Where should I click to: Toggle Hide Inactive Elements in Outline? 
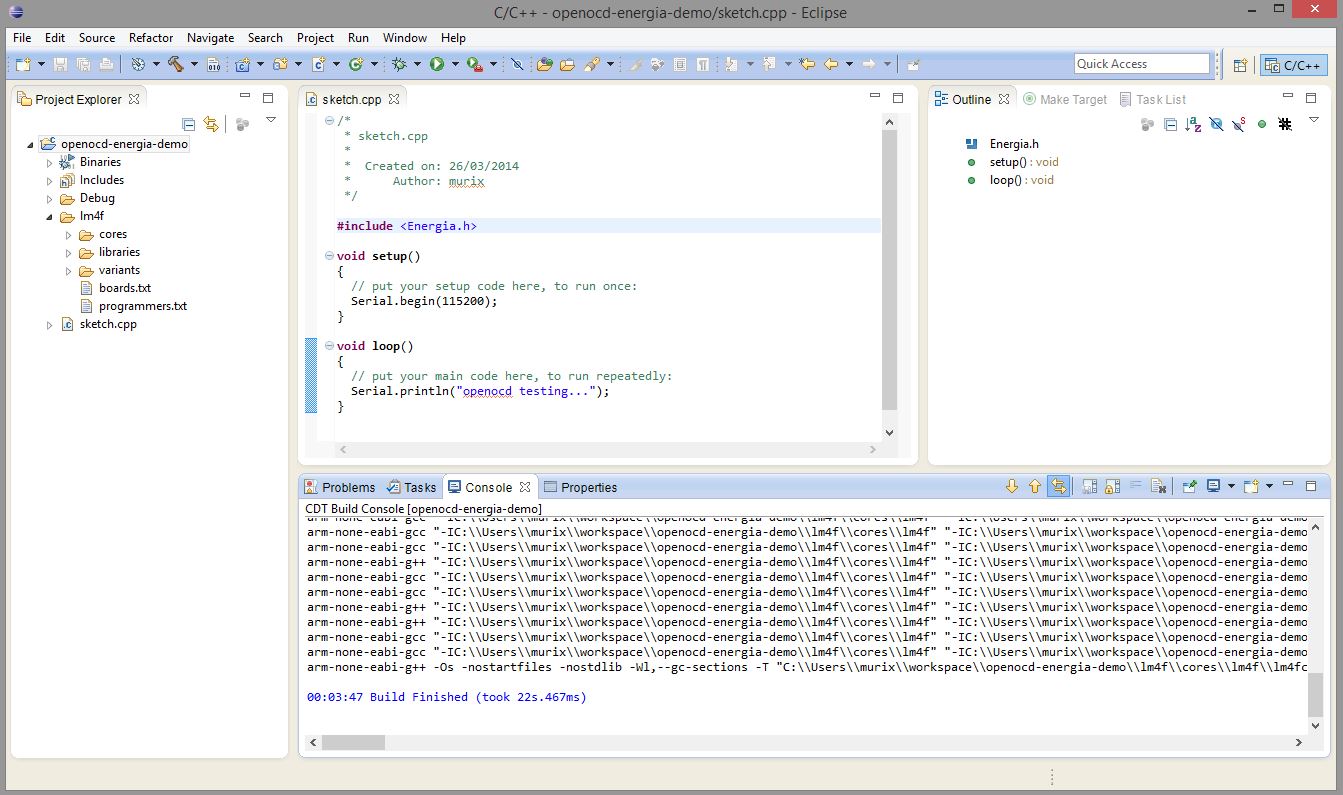click(x=1285, y=124)
